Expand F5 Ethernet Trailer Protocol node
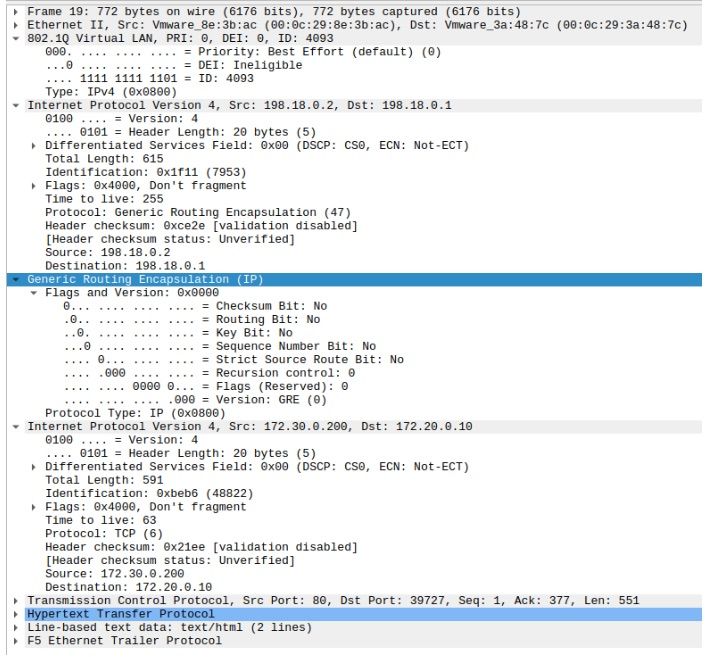Screen dimensions: 716x657 (16, 641)
